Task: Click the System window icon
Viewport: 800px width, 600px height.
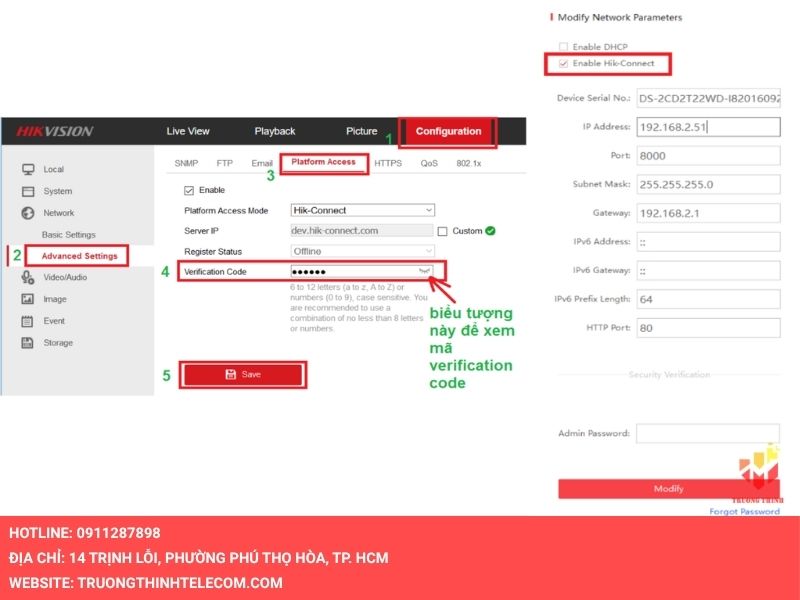Action: point(28,191)
